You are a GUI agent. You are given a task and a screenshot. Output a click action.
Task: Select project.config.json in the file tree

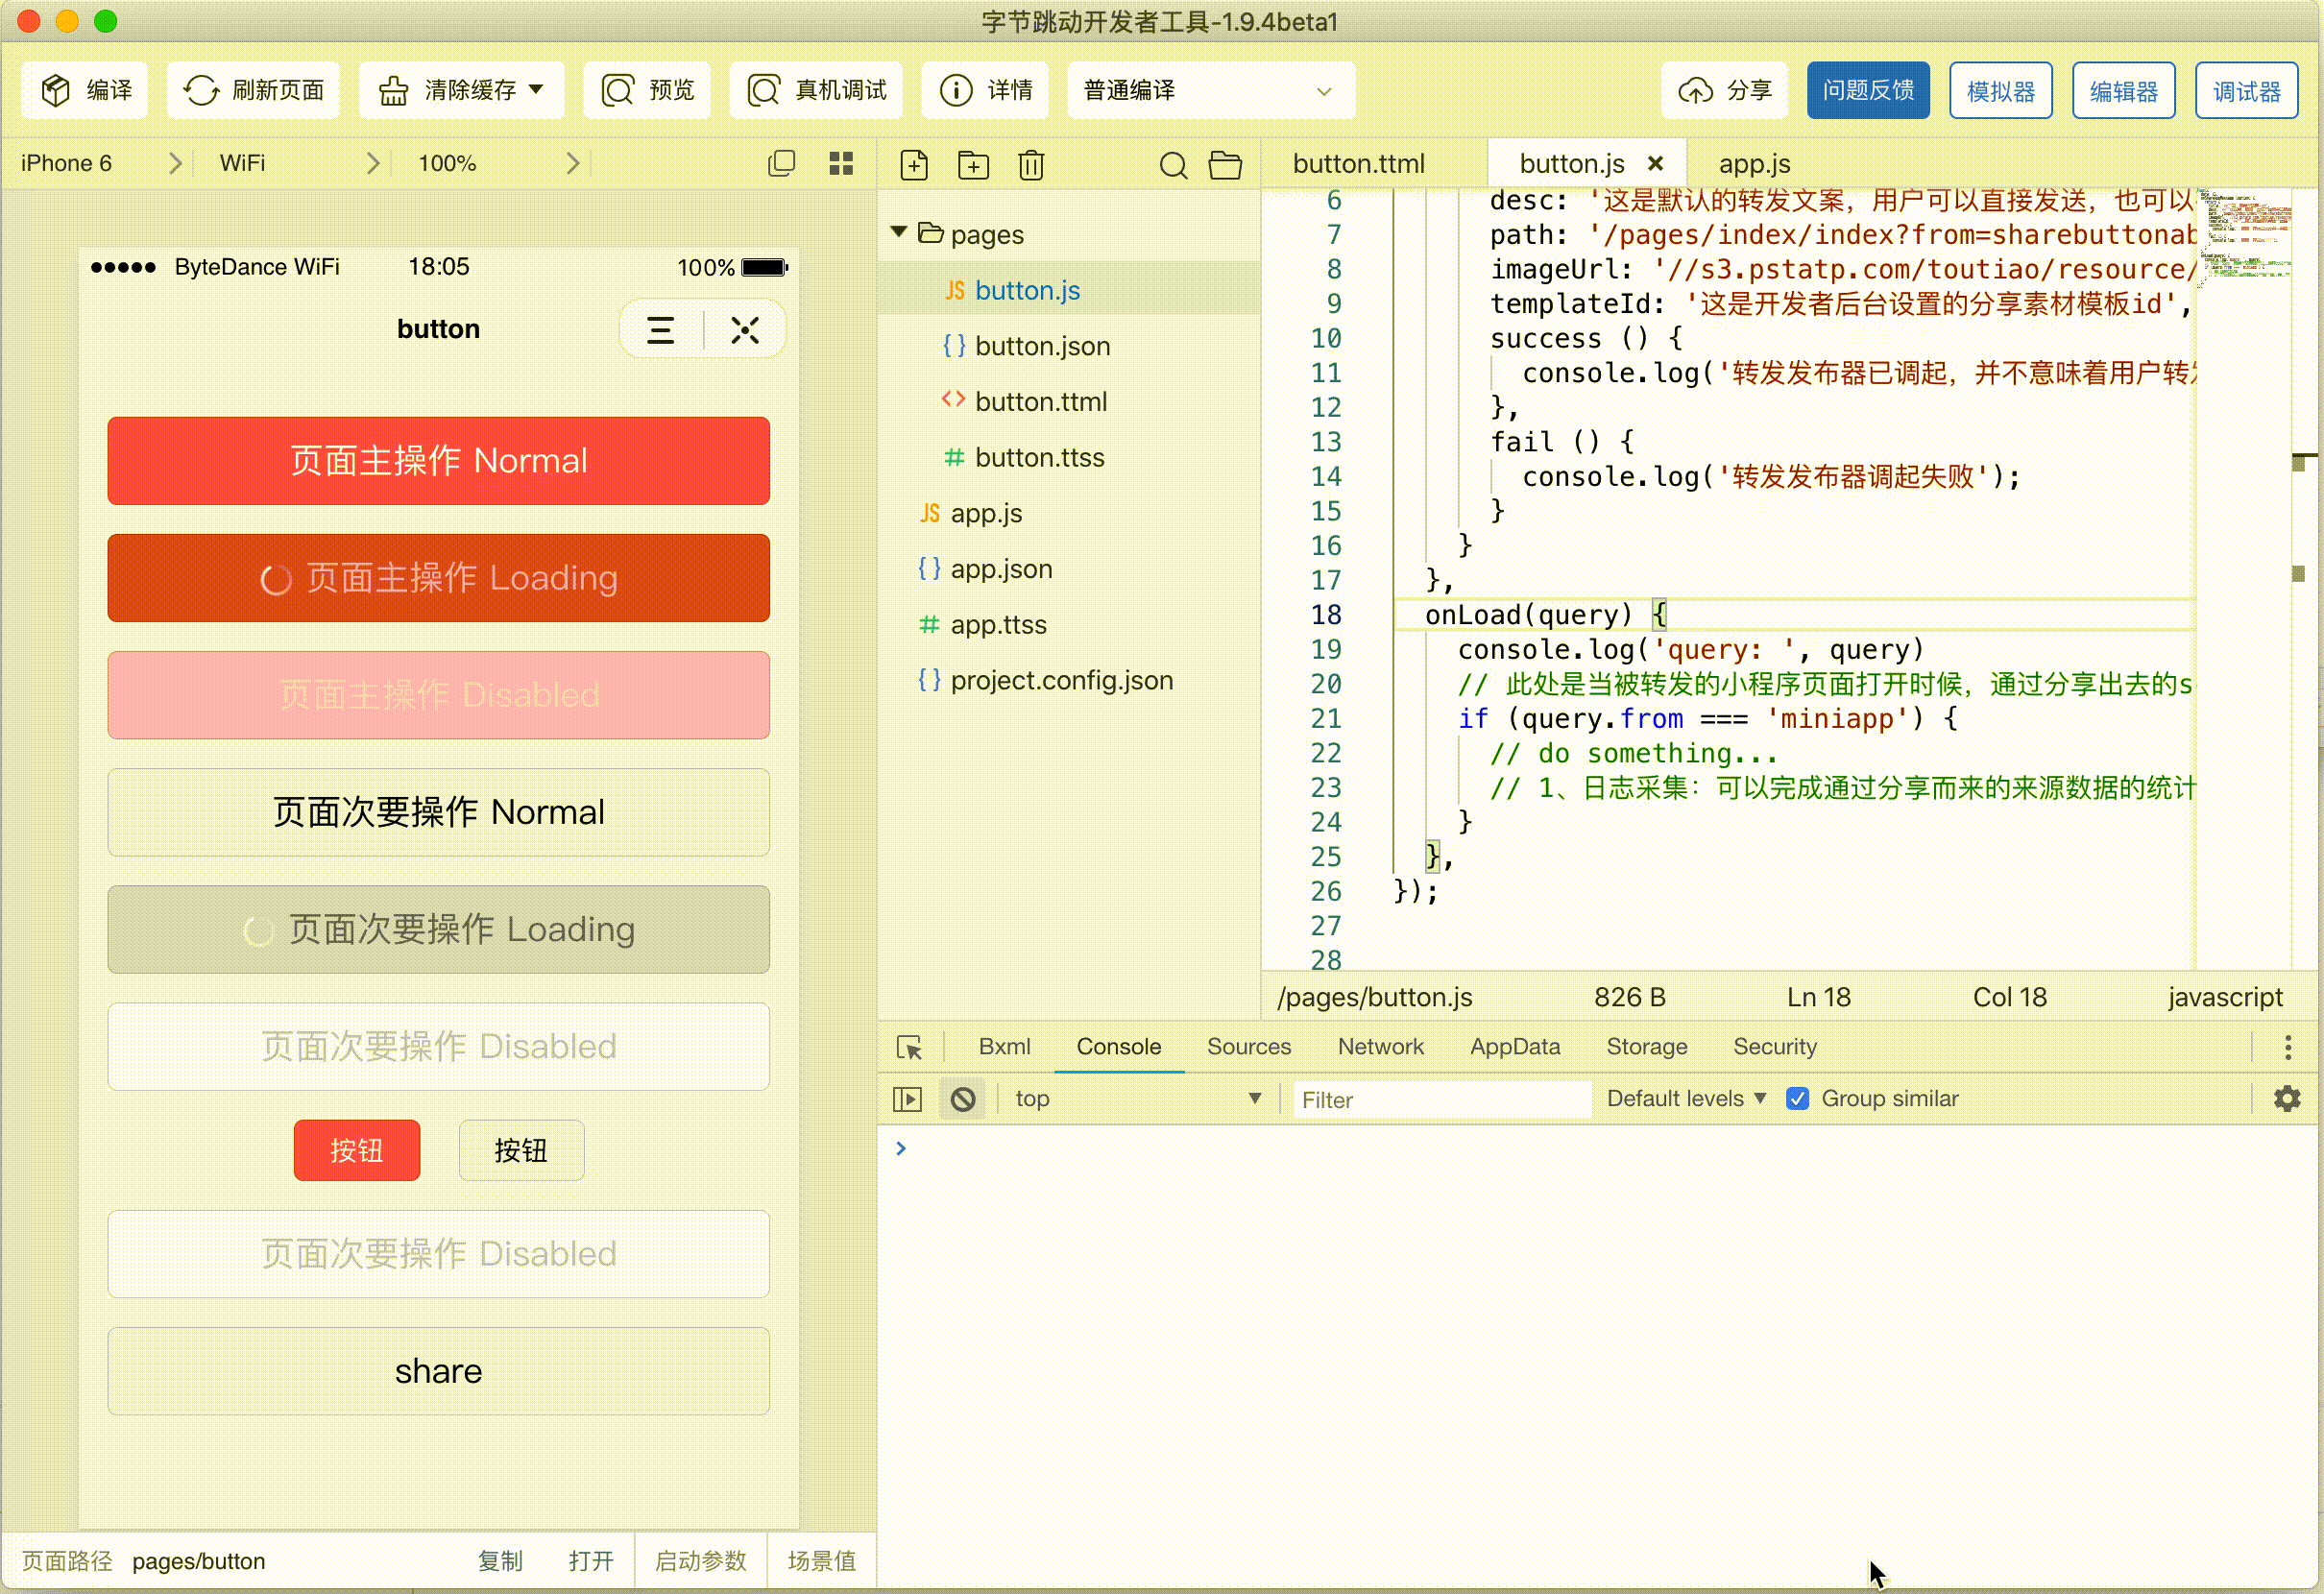click(x=1068, y=680)
